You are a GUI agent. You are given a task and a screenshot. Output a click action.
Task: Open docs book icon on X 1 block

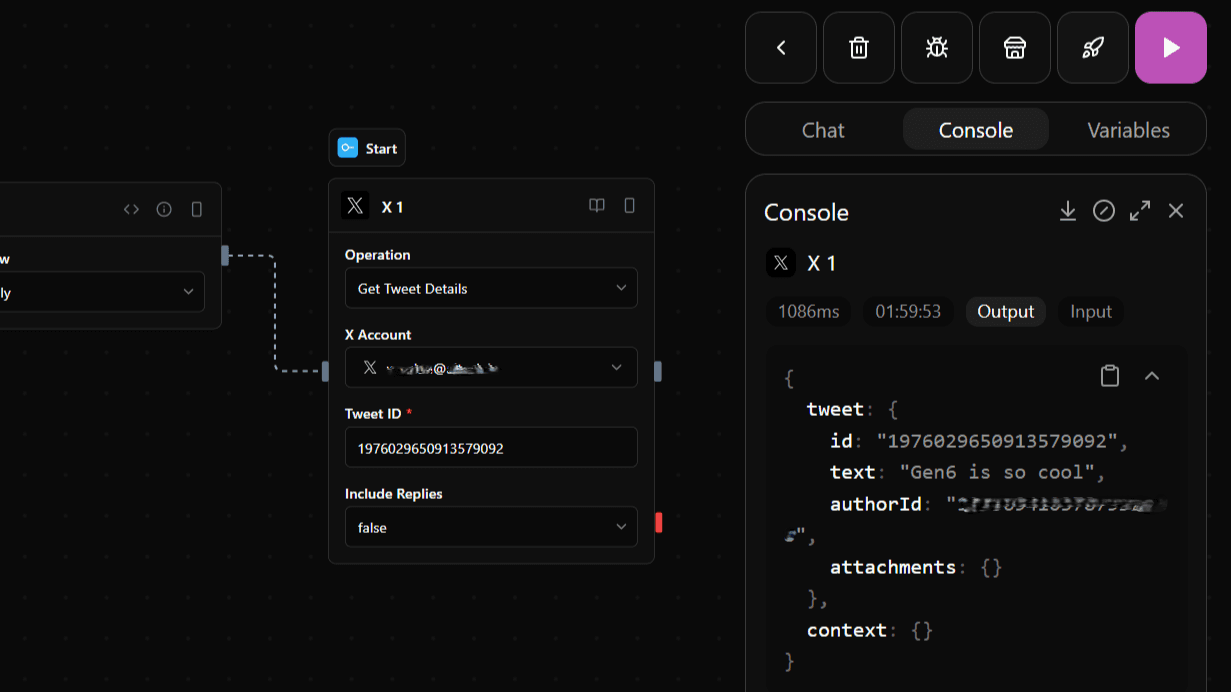coord(597,206)
